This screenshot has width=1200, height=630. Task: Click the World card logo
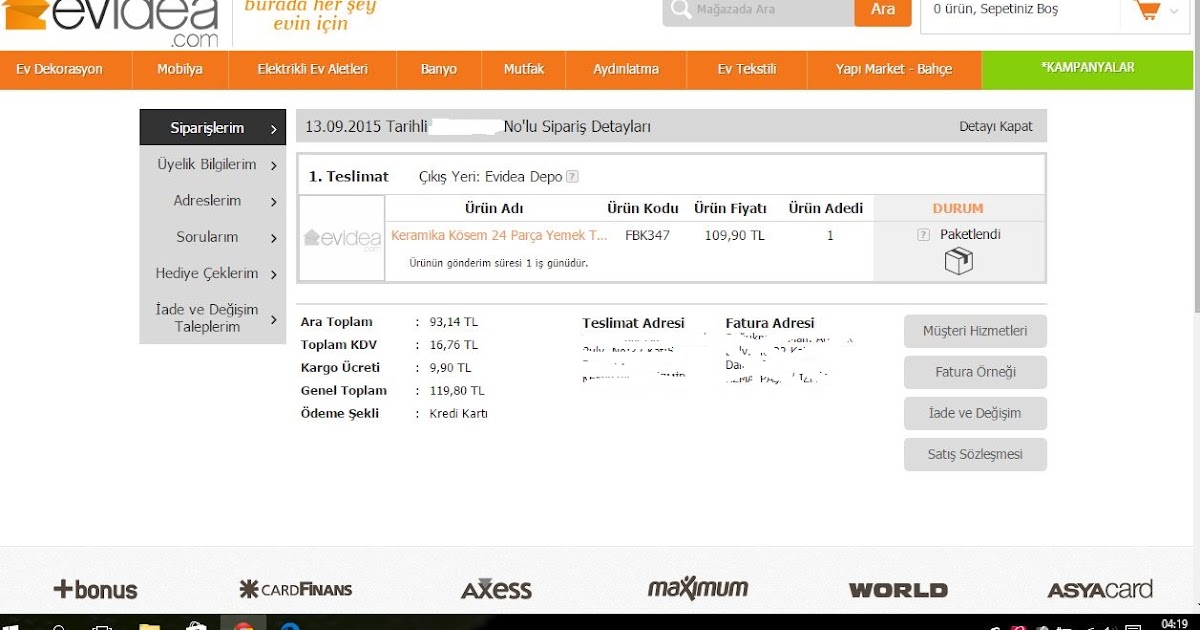pos(898,590)
